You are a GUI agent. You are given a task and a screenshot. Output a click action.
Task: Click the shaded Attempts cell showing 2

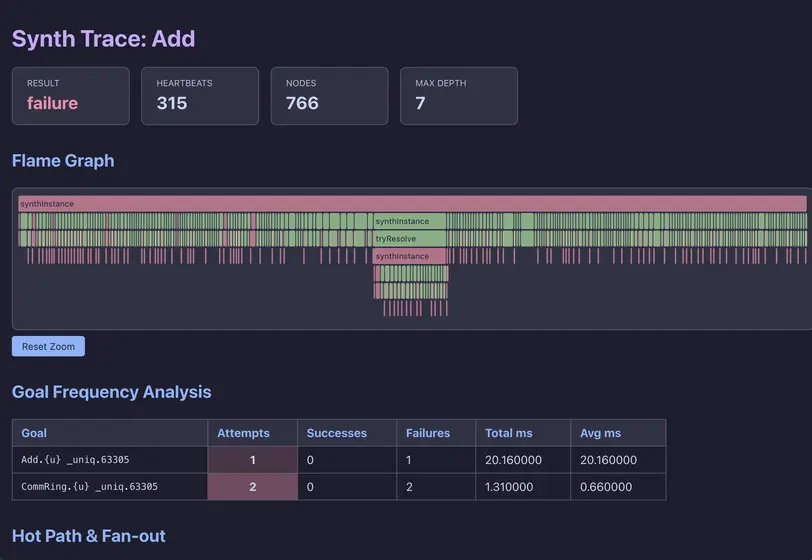[x=252, y=487]
